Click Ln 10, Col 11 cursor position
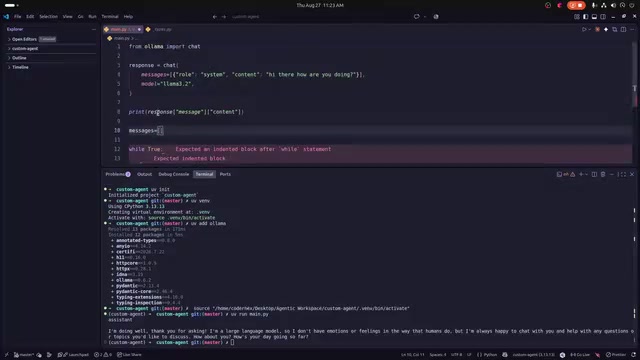This screenshot has height=360, width=640. pyautogui.click(x=413, y=355)
